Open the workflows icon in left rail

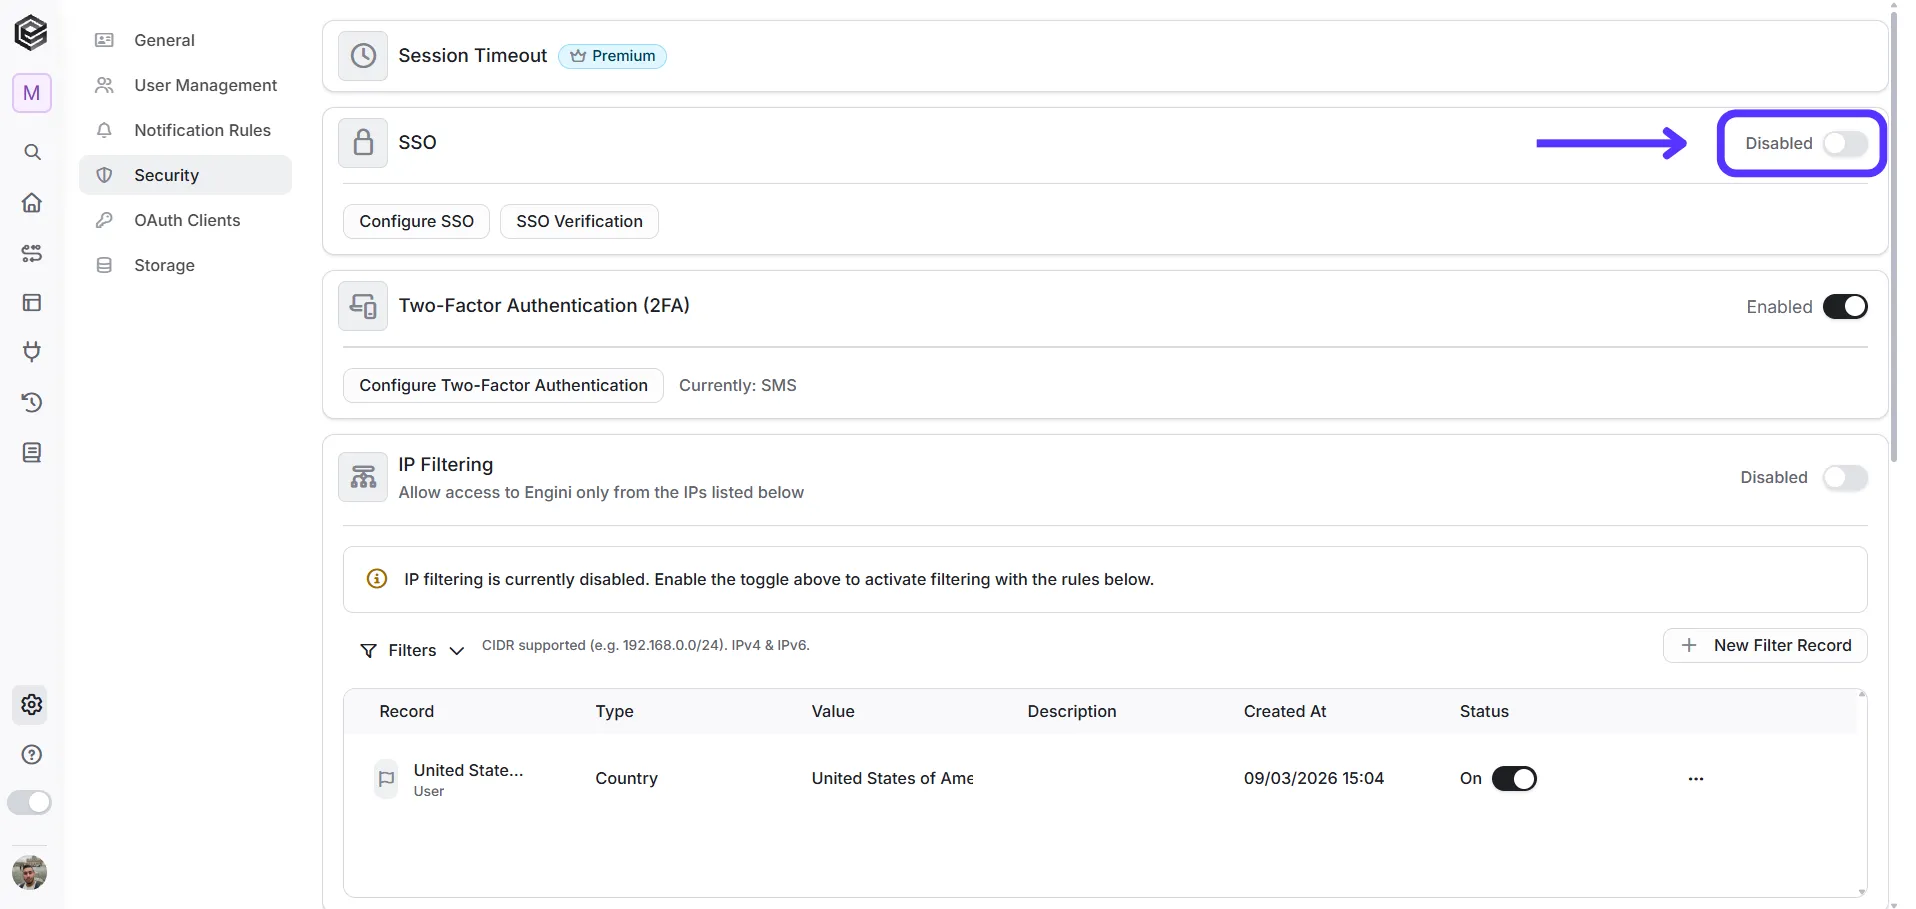point(32,253)
